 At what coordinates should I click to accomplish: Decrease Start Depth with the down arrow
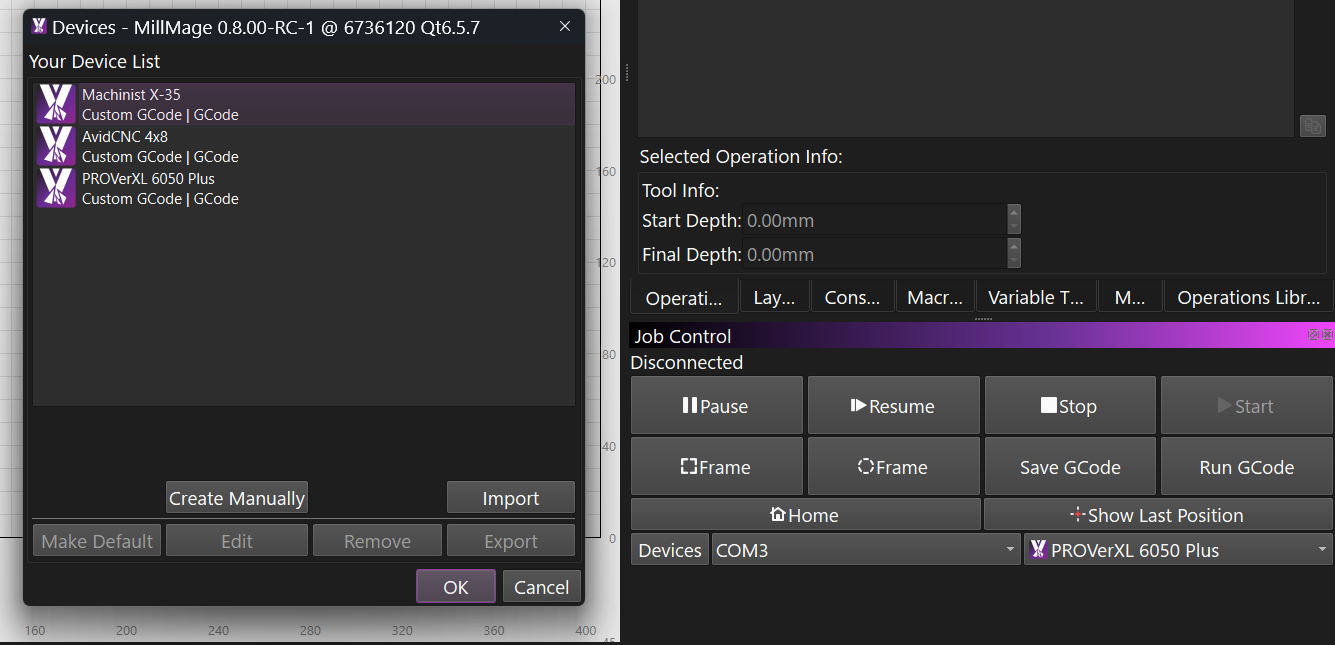coord(1014,227)
